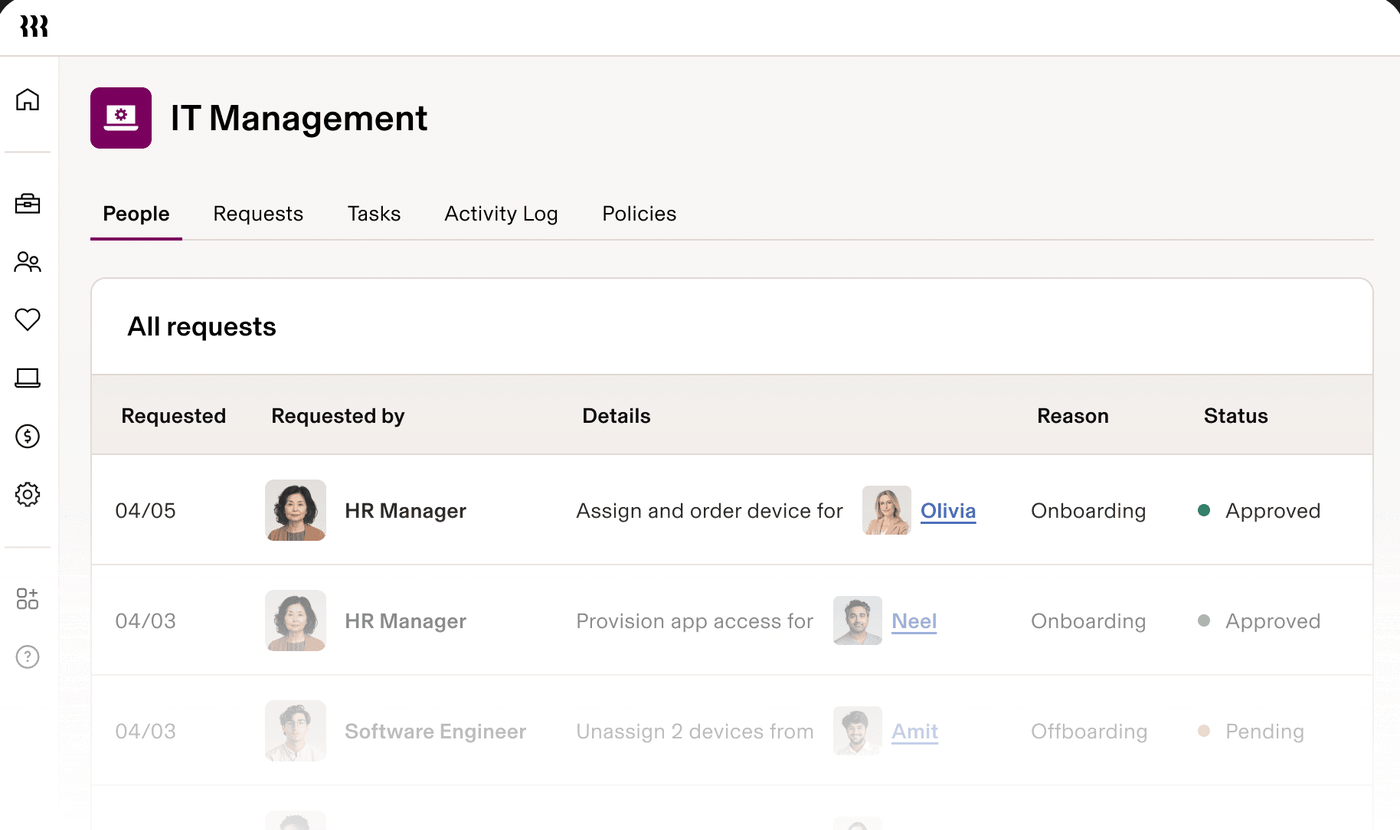The width and height of the screenshot is (1400, 830).
Task: Click 'Unassign 2 devices from' text
Action: point(695,731)
